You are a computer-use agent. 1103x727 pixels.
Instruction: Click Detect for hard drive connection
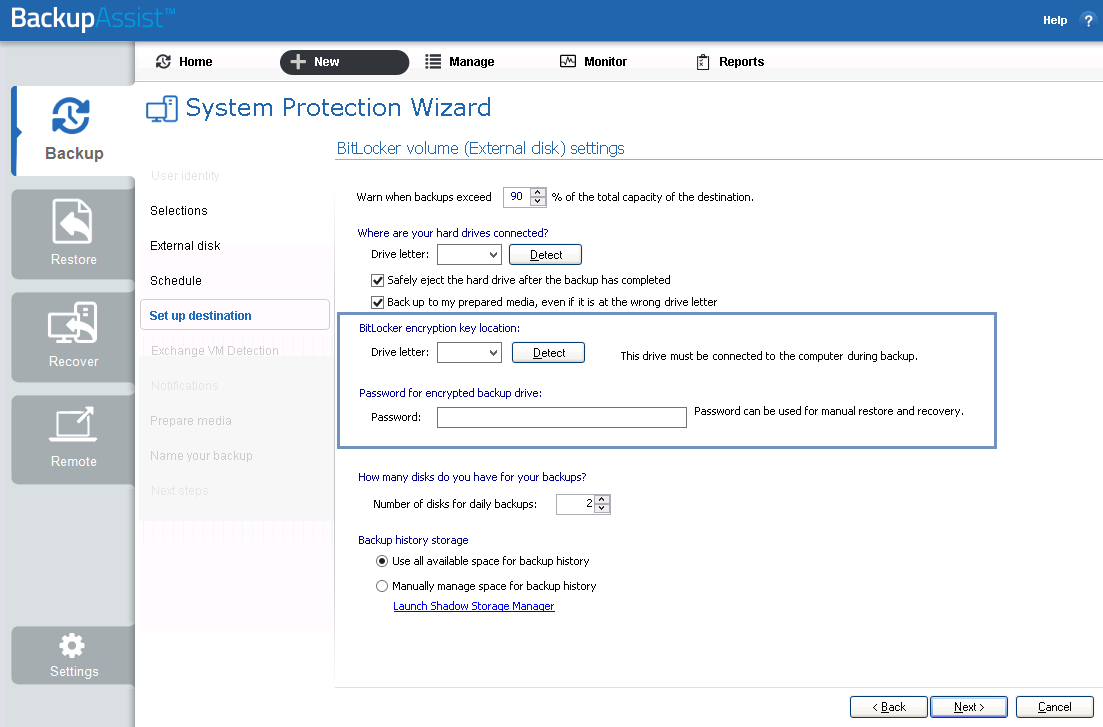point(545,254)
